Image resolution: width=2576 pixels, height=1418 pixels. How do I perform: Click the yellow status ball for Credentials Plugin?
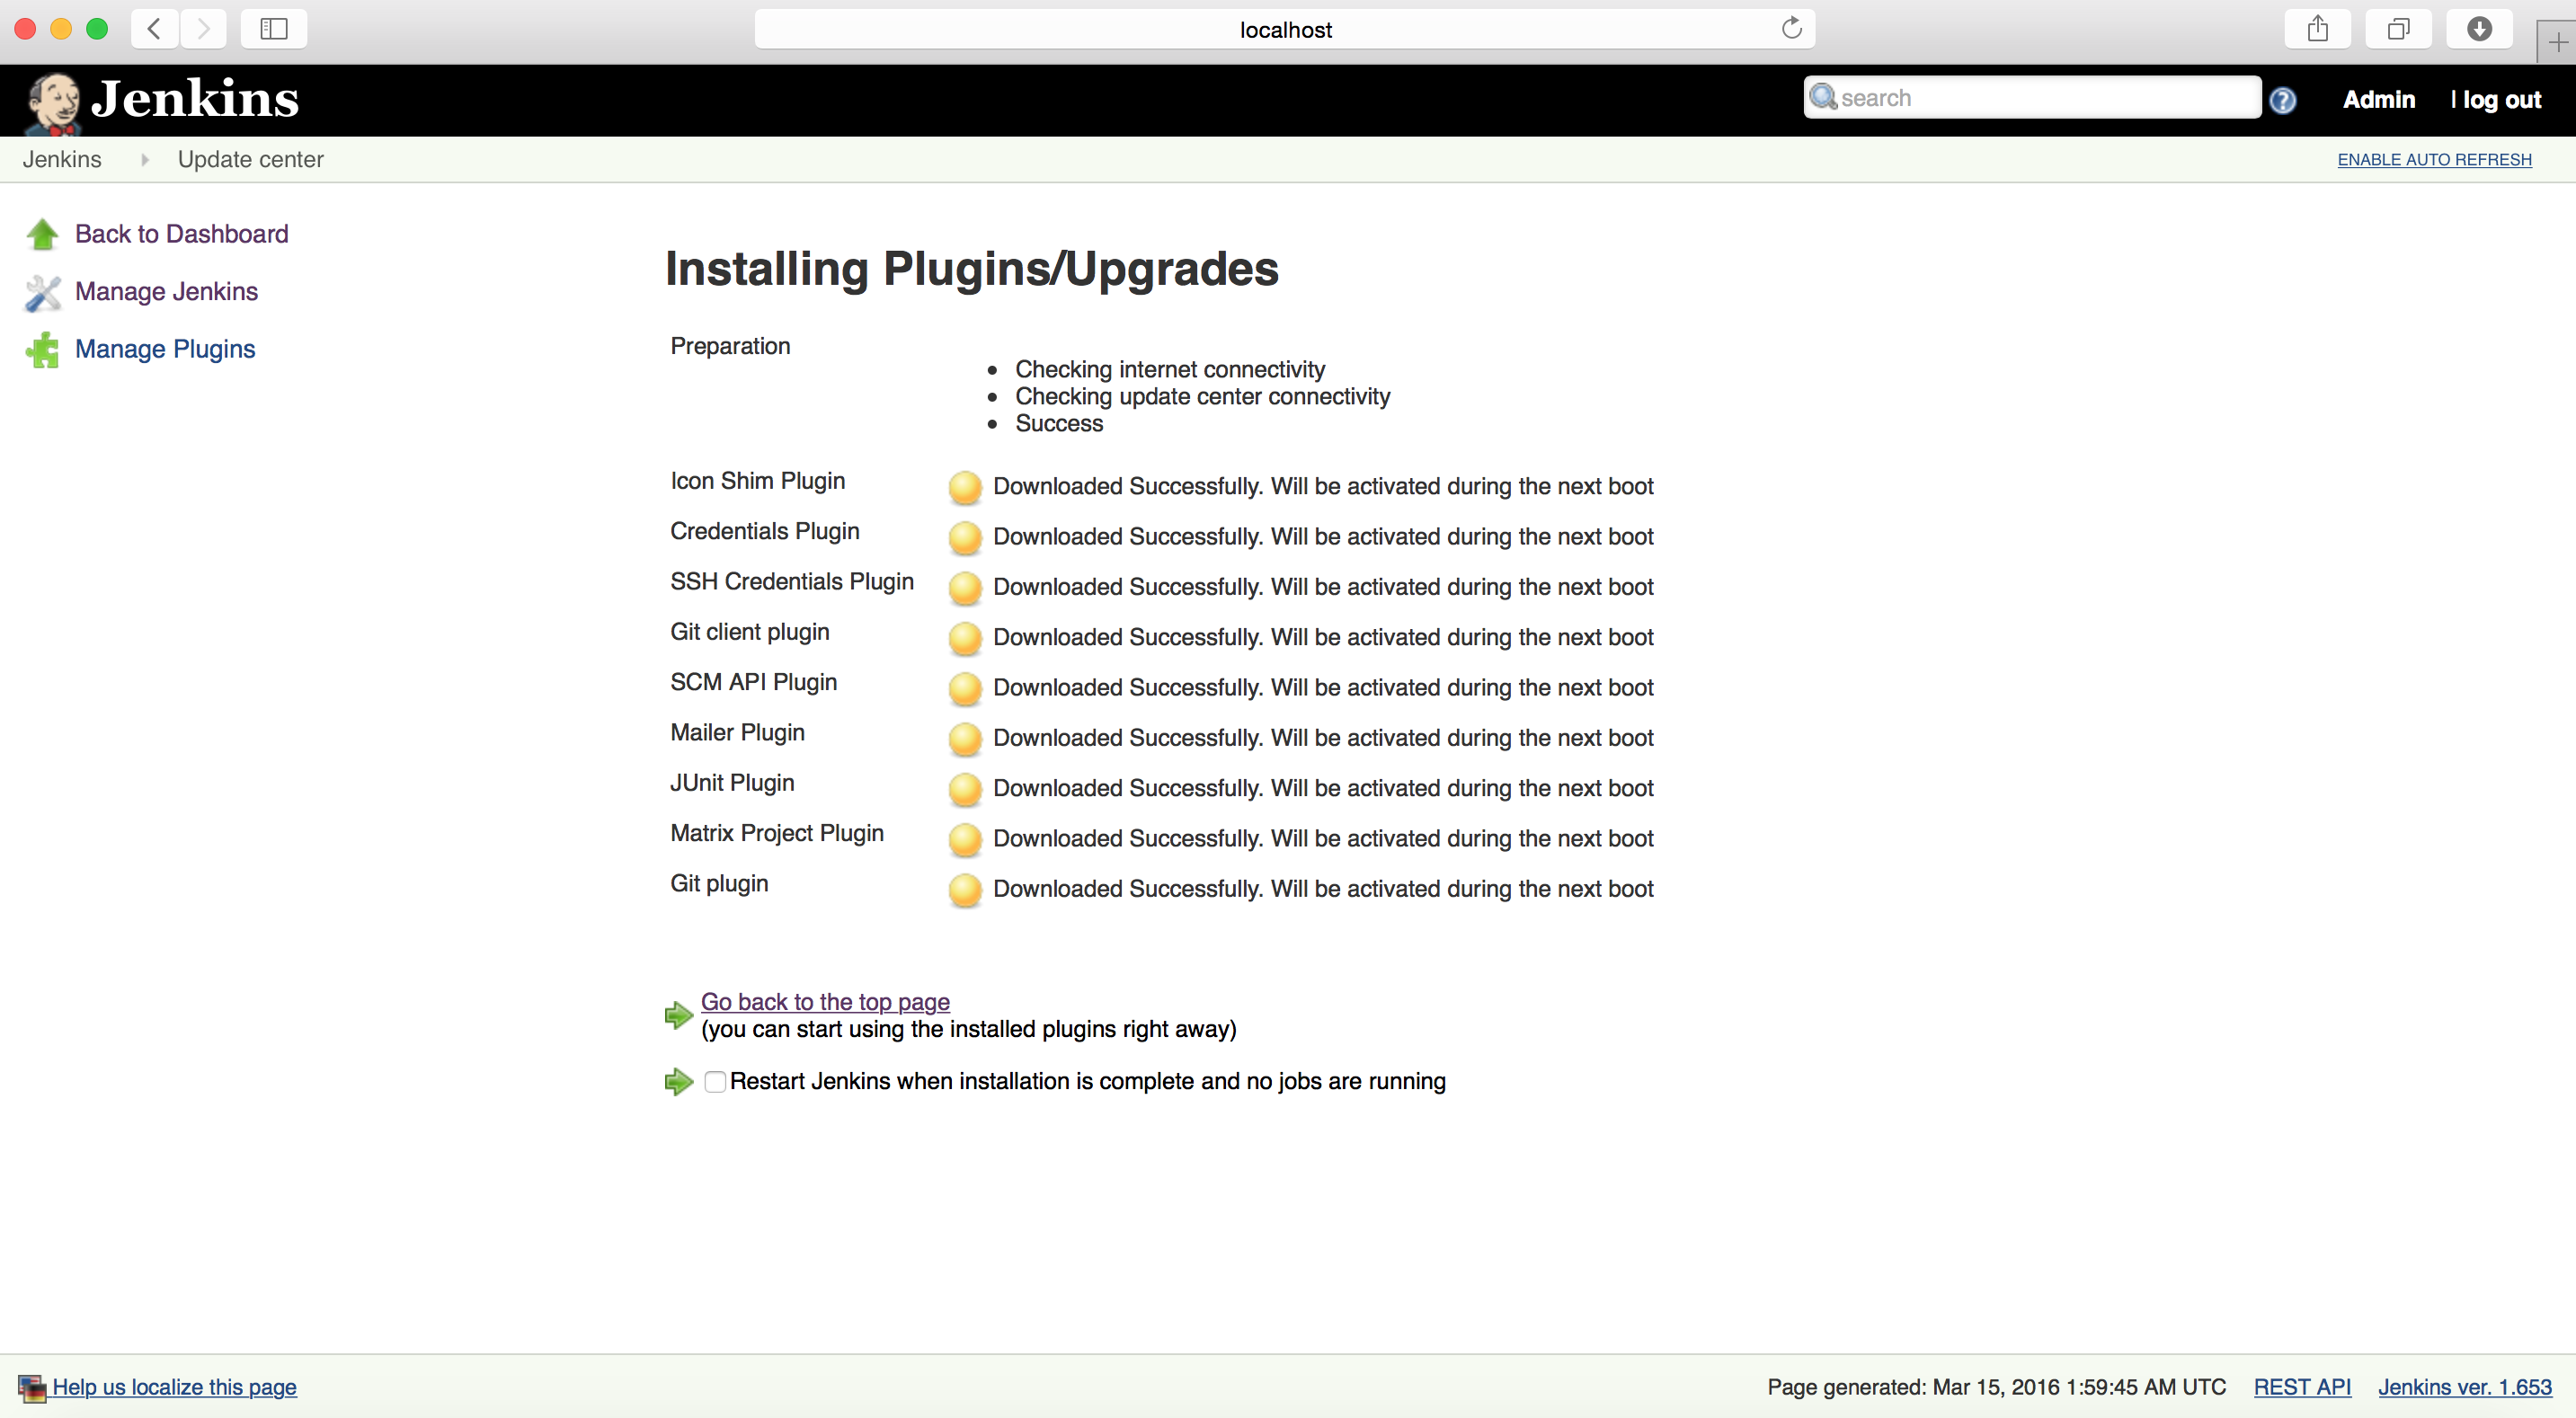coord(965,537)
